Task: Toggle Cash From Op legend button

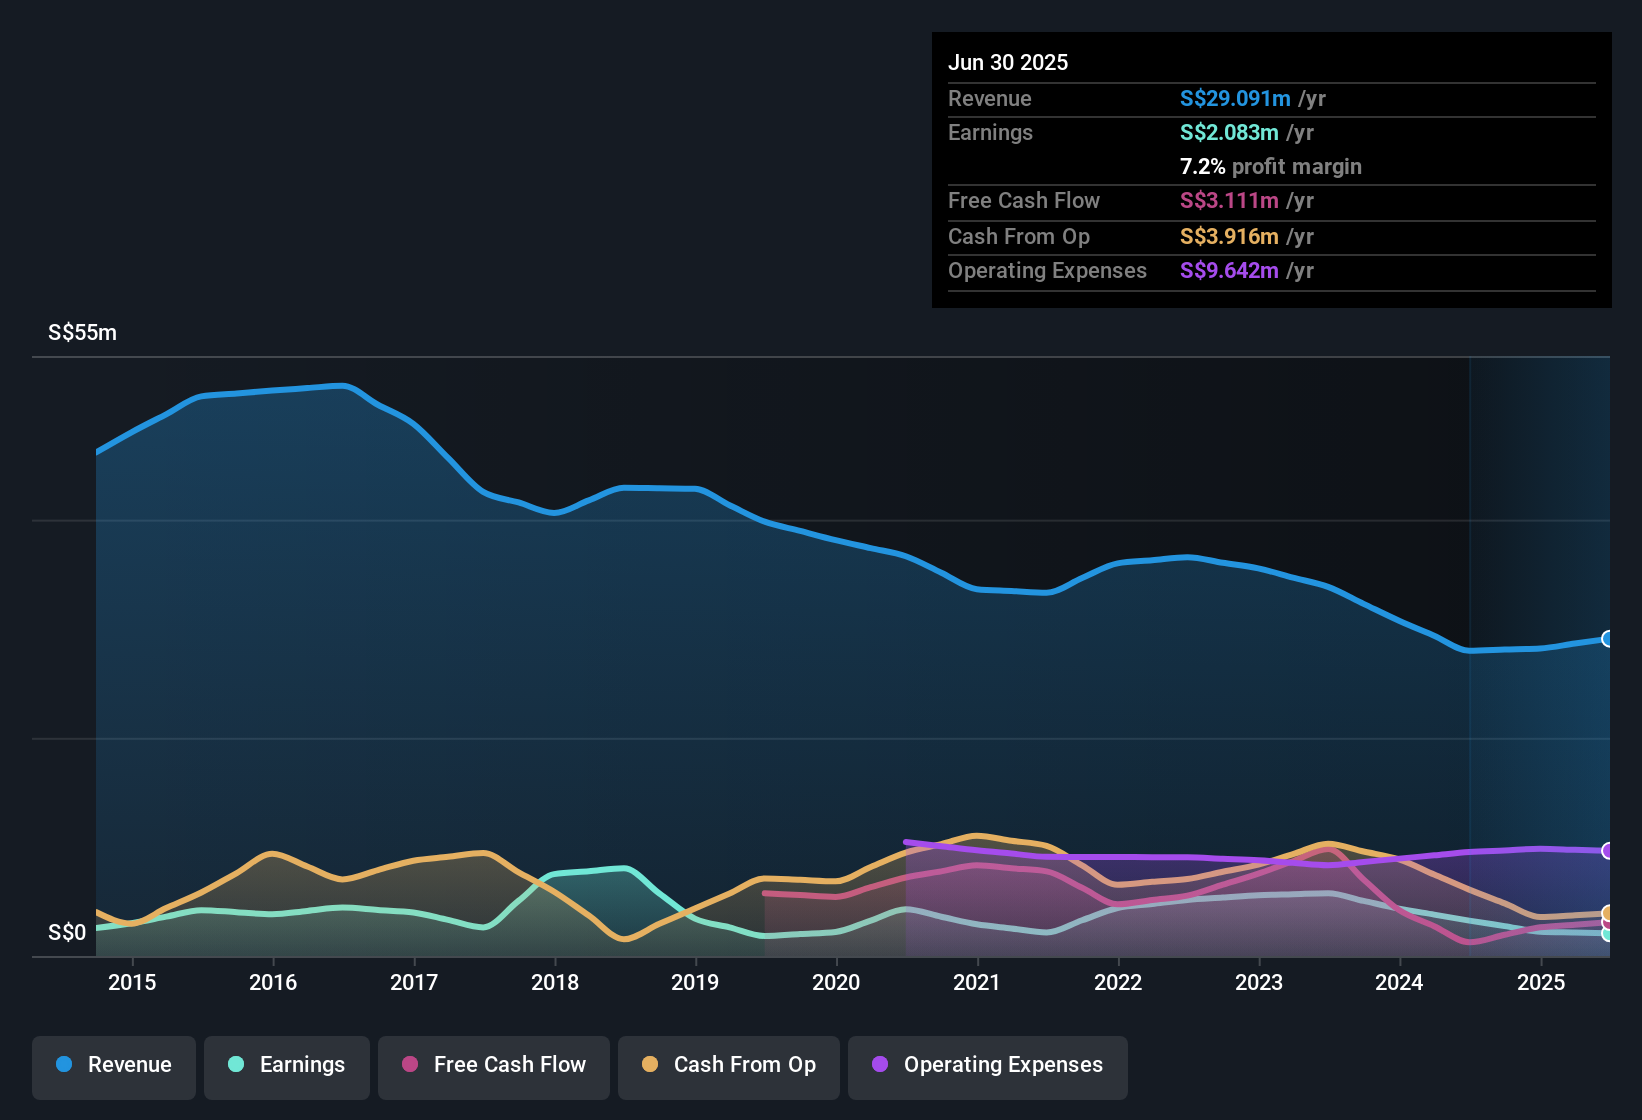Action: click(x=729, y=1065)
